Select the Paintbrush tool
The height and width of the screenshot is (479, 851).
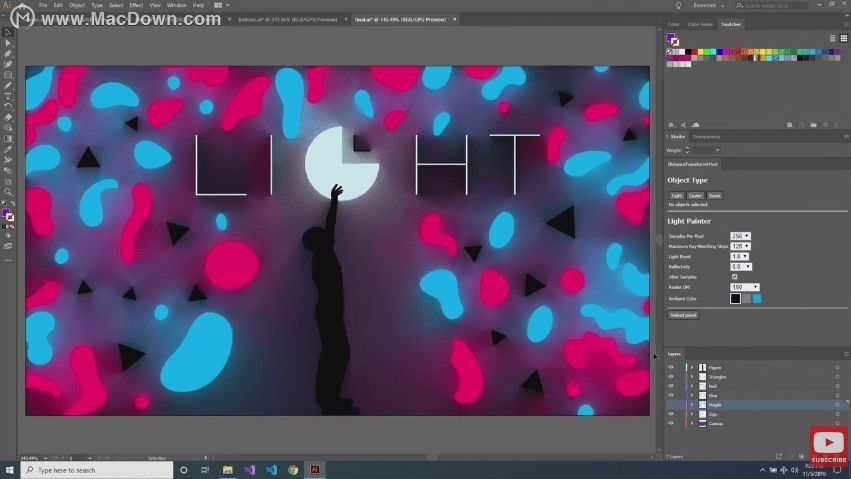click(x=8, y=85)
